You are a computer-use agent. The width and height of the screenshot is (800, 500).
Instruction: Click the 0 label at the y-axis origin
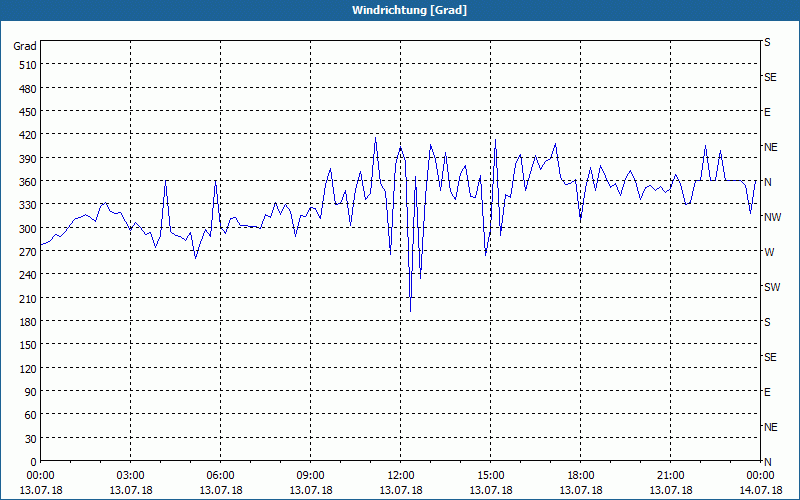pyautogui.click(x=34, y=462)
